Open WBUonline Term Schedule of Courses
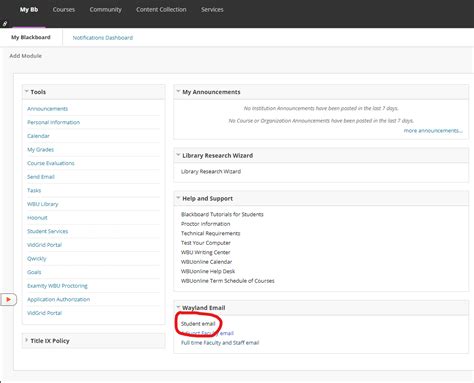474x383 pixels. [x=228, y=281]
